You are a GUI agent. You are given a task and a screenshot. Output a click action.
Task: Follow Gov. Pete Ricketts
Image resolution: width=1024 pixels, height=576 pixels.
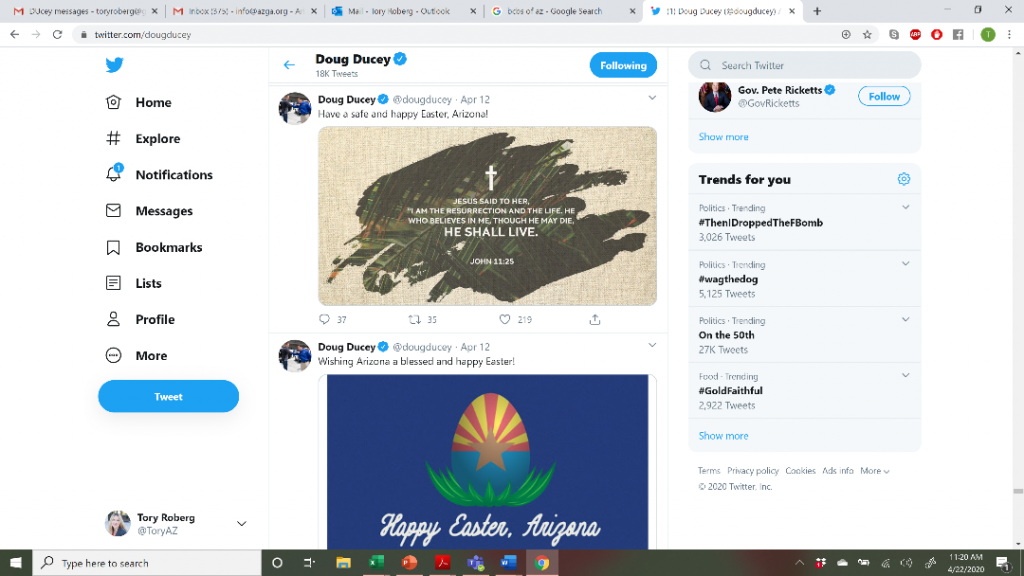[884, 96]
